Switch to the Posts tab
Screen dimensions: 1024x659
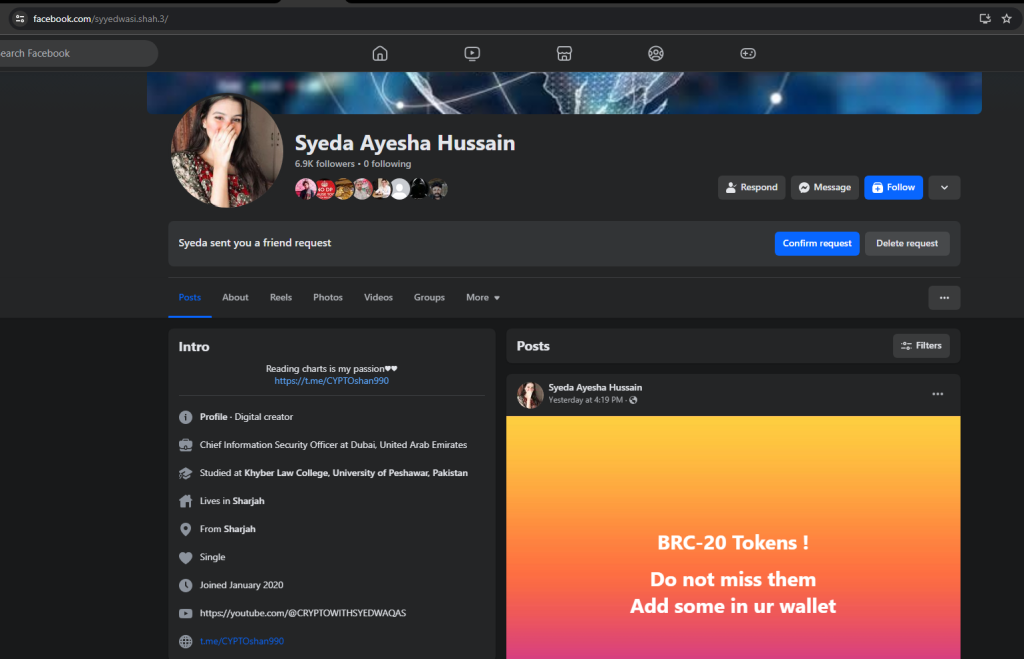tap(189, 297)
